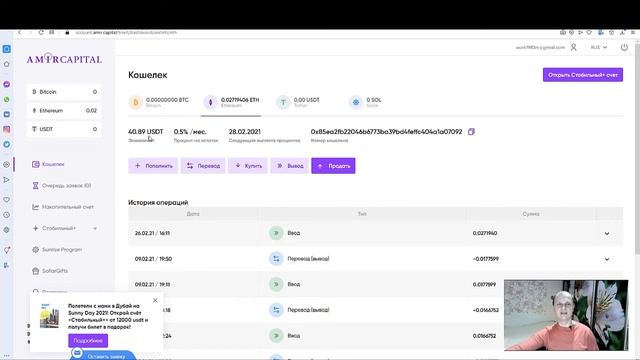Click the user profile icon

click(x=573, y=47)
